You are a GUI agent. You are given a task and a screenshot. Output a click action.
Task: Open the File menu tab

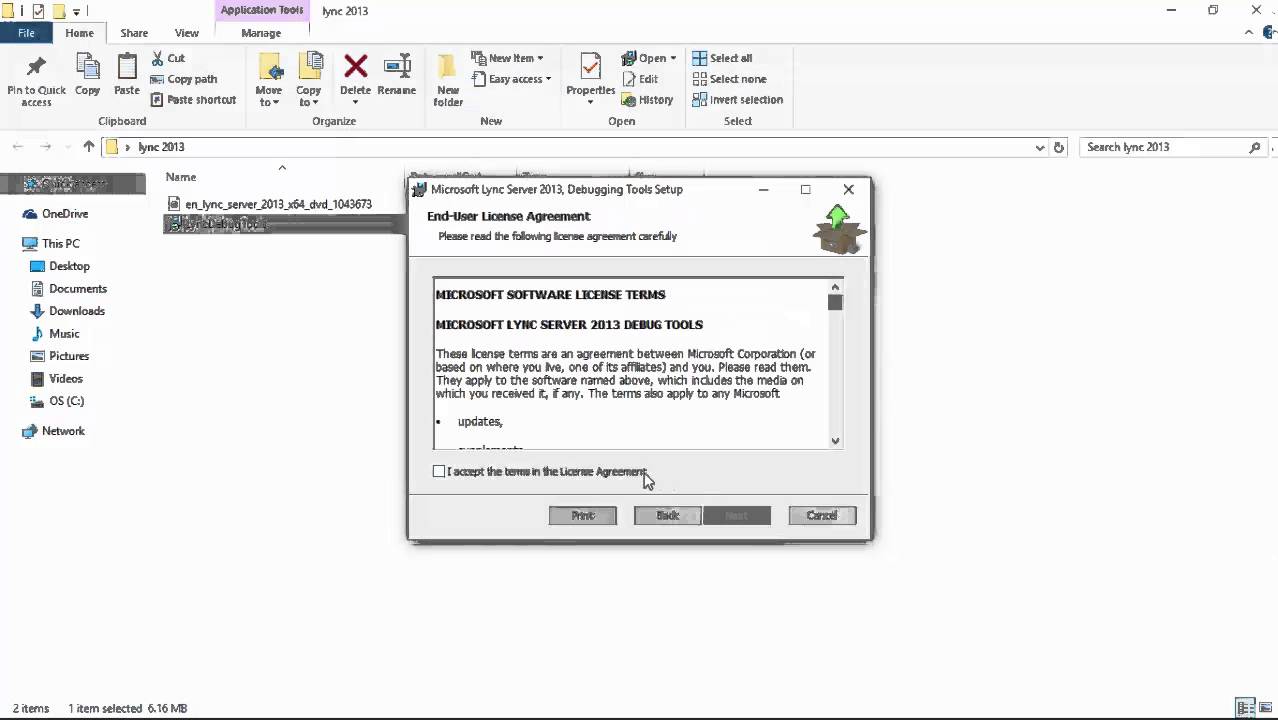27,33
